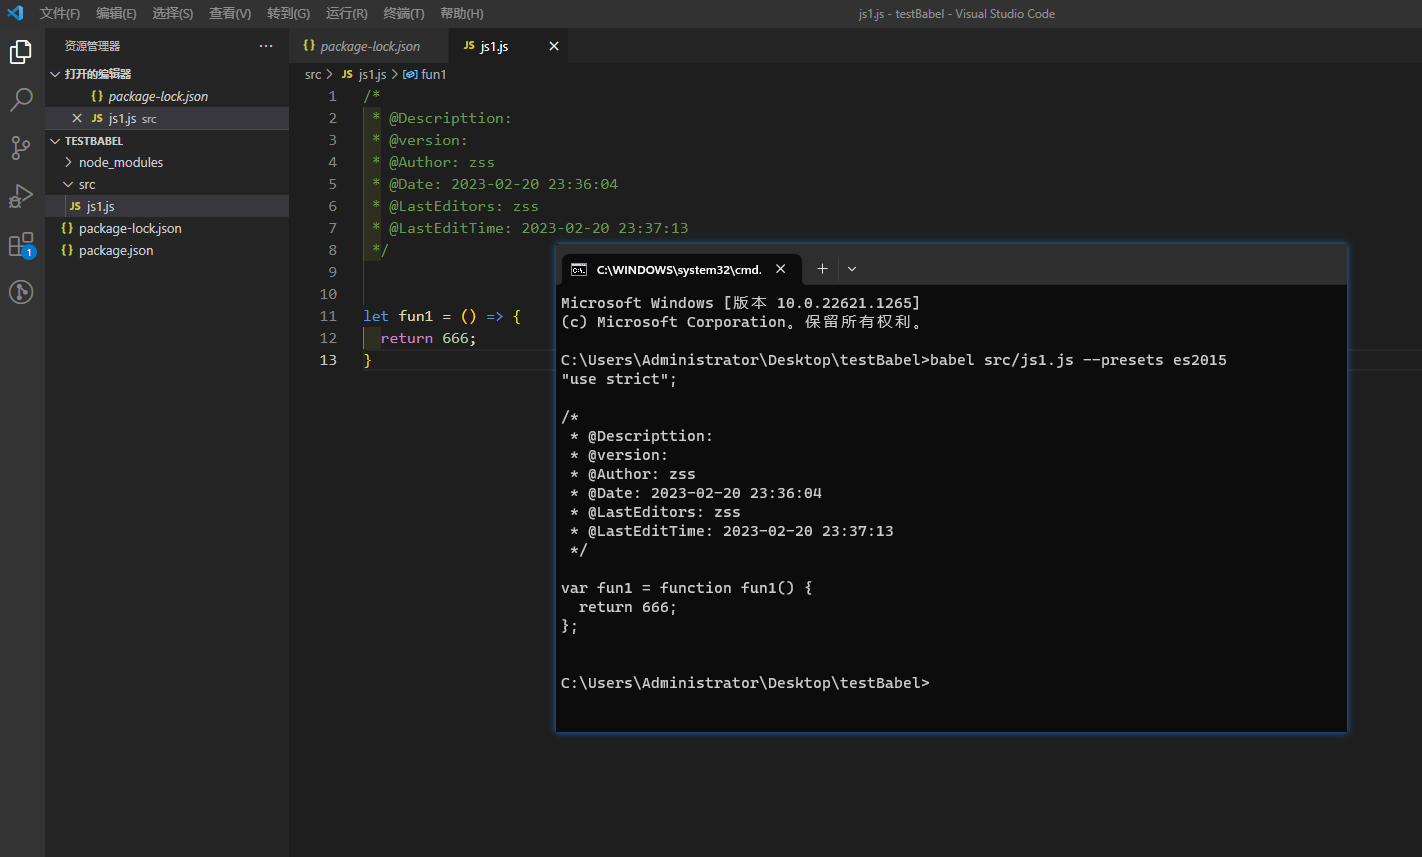Viewport: 1422px width, 857px height.
Task: Open the terminal tab dropdown arrow
Action: pyautogui.click(x=852, y=269)
